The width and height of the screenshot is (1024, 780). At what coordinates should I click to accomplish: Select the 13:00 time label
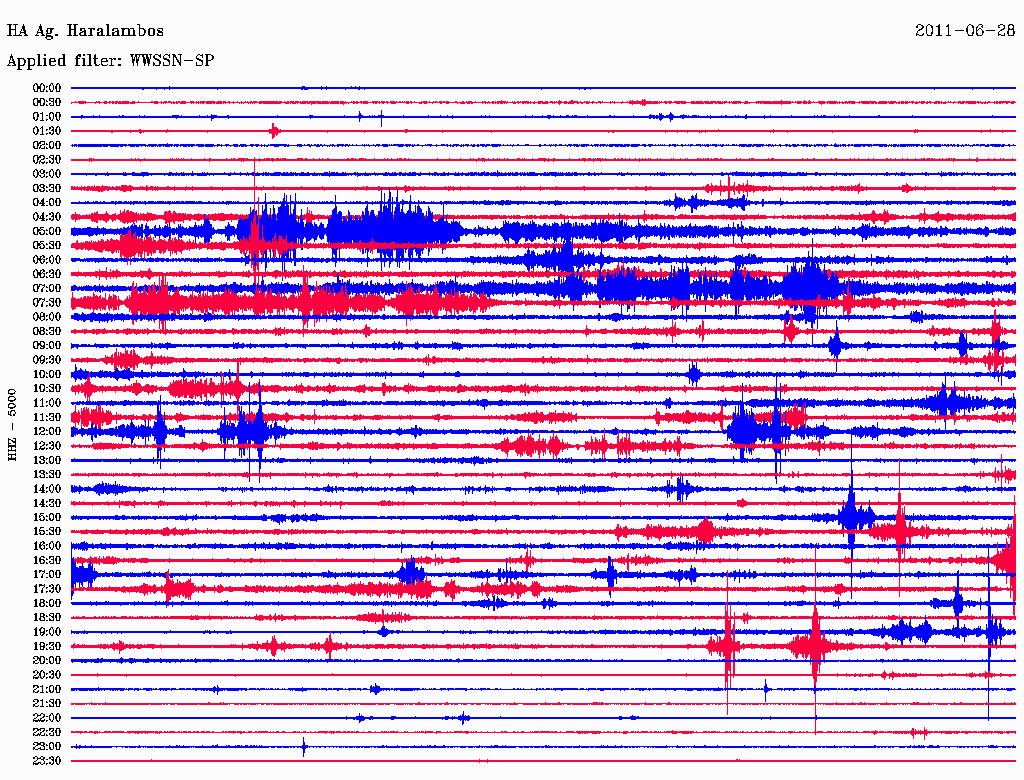tap(47, 461)
